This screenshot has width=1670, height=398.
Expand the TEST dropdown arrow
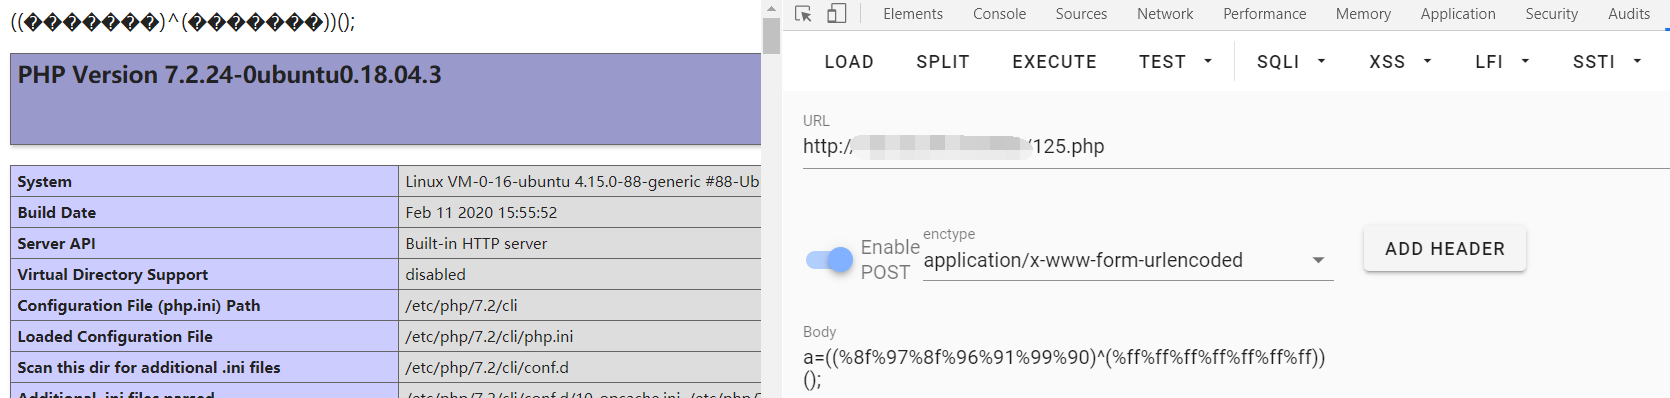tap(1208, 62)
